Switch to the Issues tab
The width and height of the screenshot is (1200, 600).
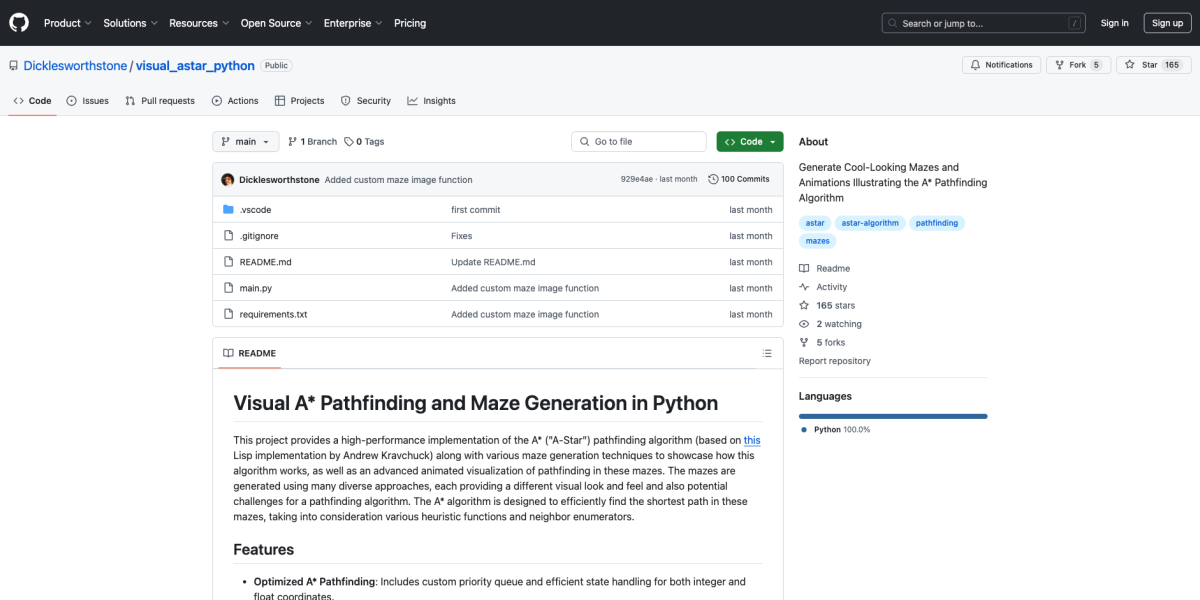88,101
